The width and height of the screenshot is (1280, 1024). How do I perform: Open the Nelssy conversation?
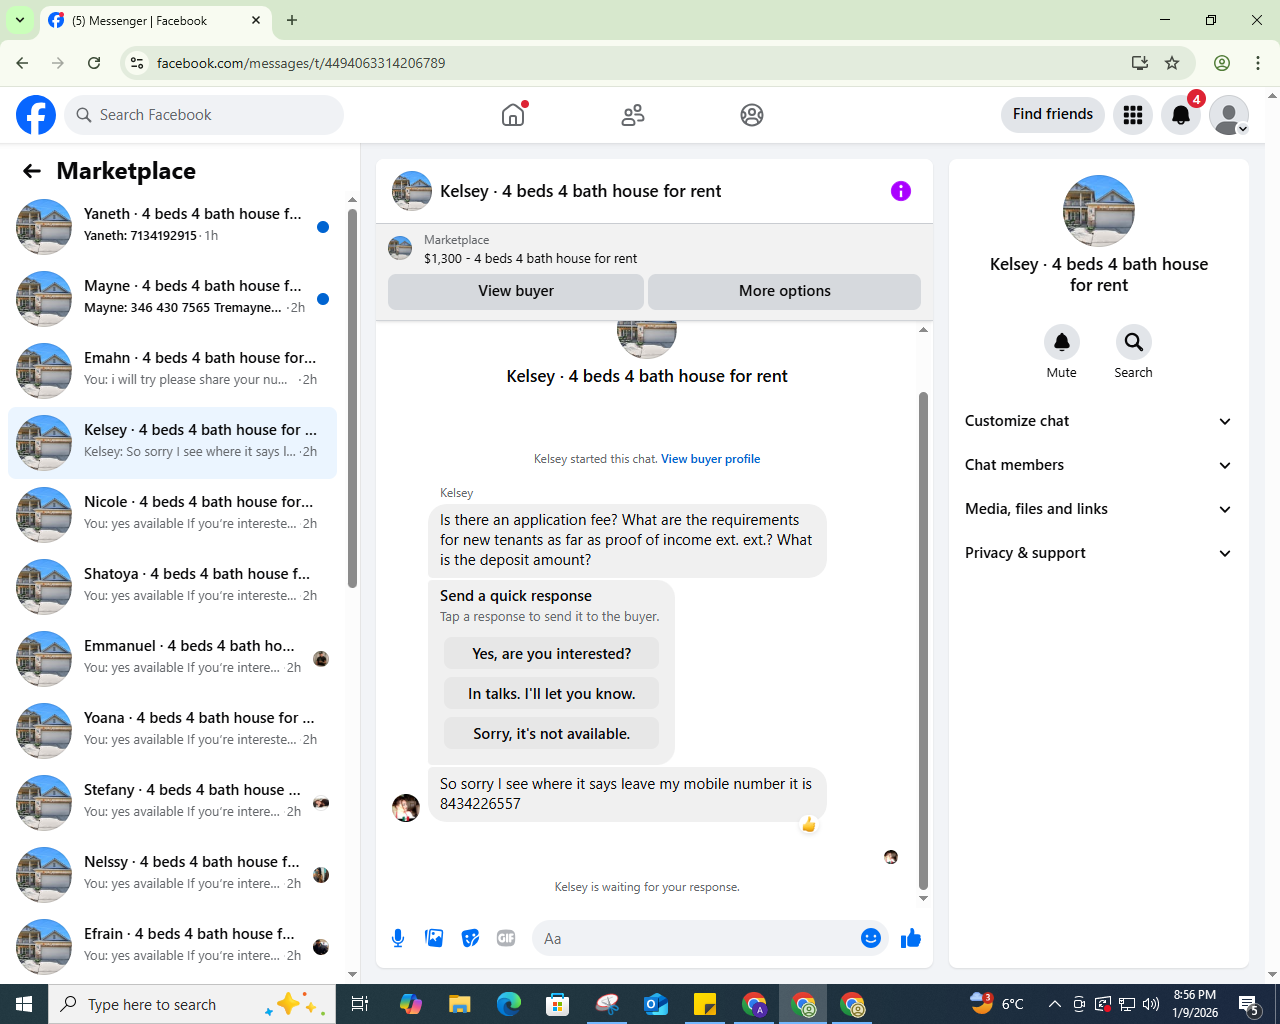point(172,875)
